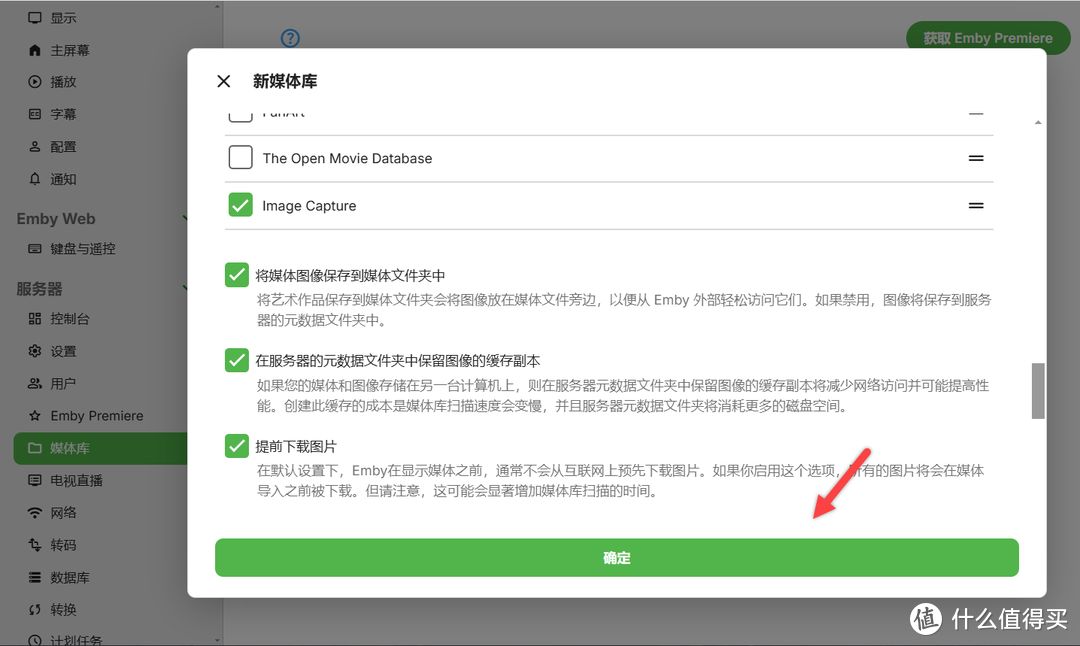Click the 转码 transcoding icon

(34, 545)
